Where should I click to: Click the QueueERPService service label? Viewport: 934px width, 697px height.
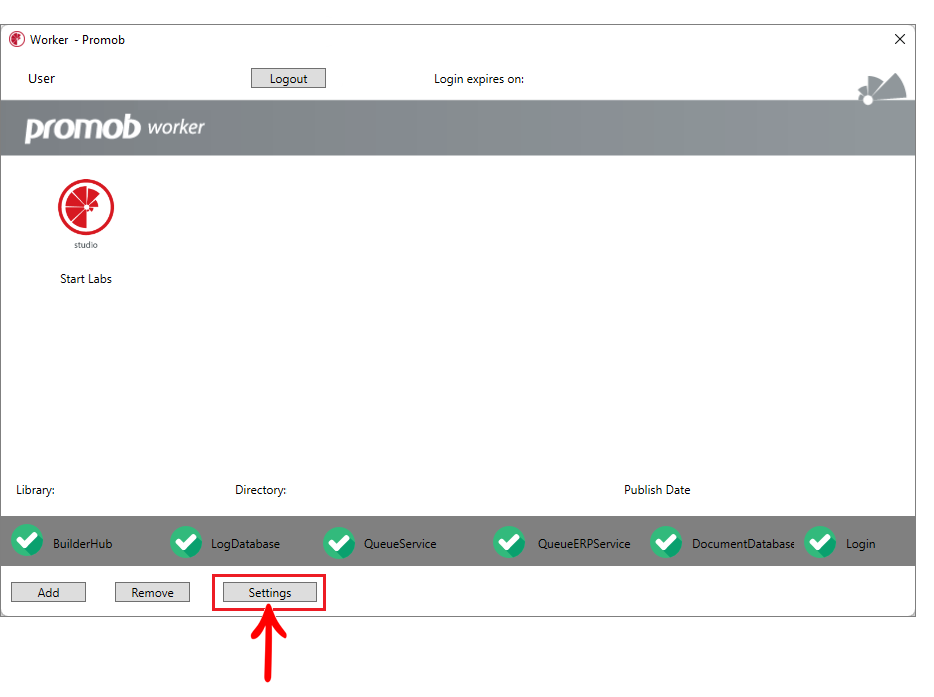coord(584,544)
